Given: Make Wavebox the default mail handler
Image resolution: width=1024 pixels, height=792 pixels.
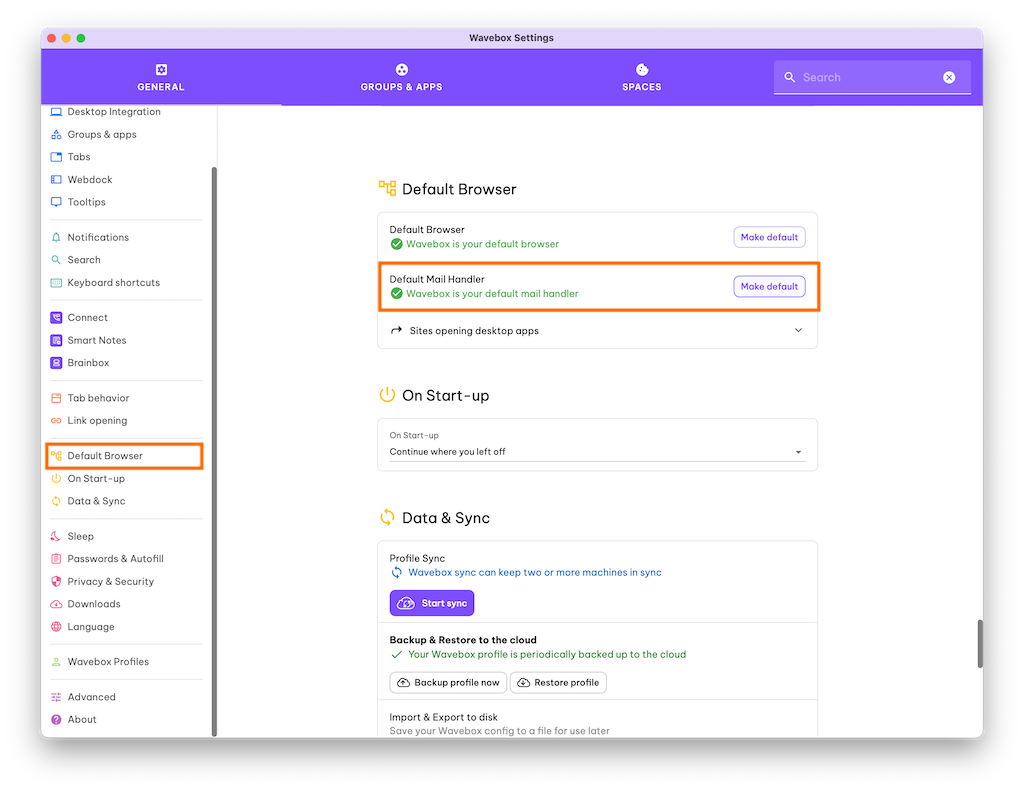Looking at the screenshot, I should click(x=769, y=287).
